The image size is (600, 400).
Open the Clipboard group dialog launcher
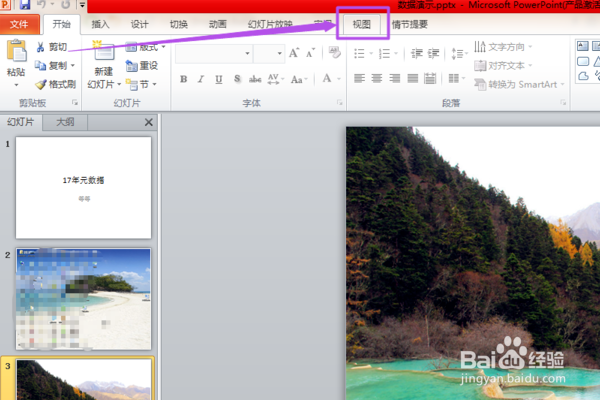pyautogui.click(x=75, y=103)
